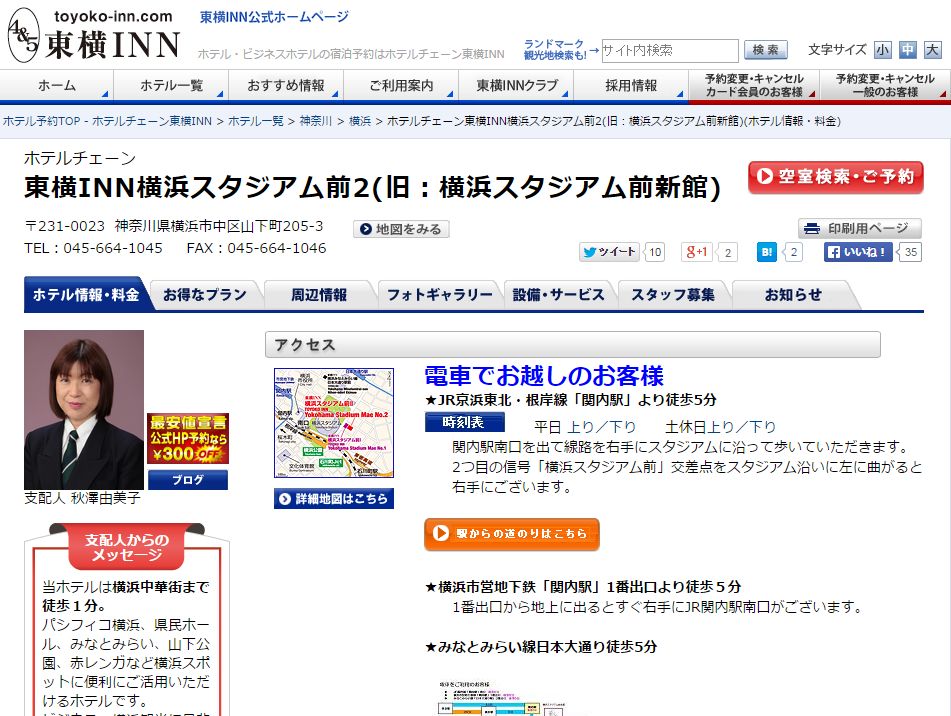Open the 採用情報 menu
Image resolution: width=951 pixels, height=716 pixels.
(631, 85)
